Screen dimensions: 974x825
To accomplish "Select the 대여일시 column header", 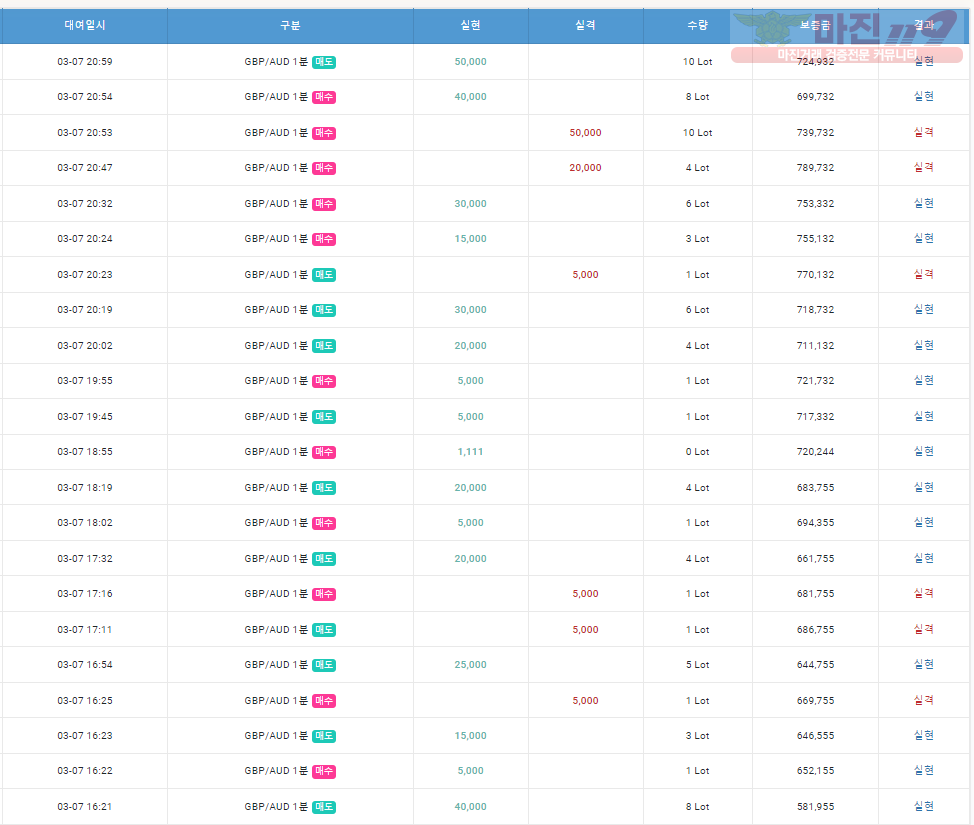I will coord(84,25).
